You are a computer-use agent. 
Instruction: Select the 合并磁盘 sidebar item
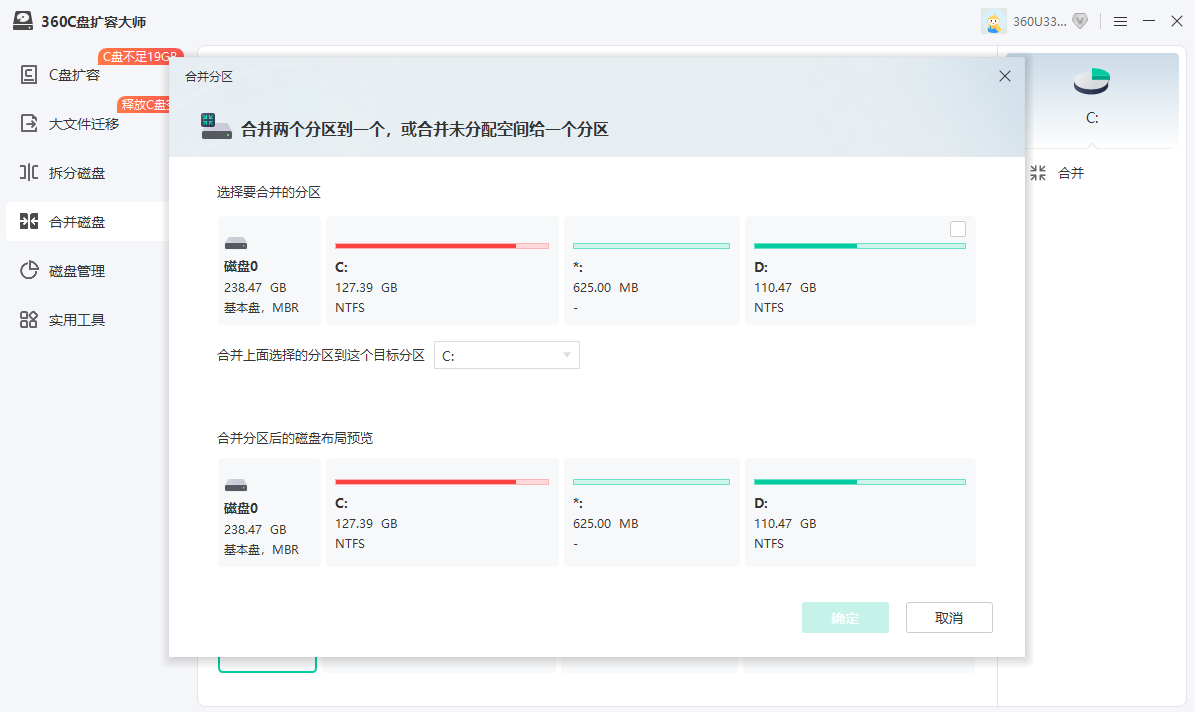[87, 222]
